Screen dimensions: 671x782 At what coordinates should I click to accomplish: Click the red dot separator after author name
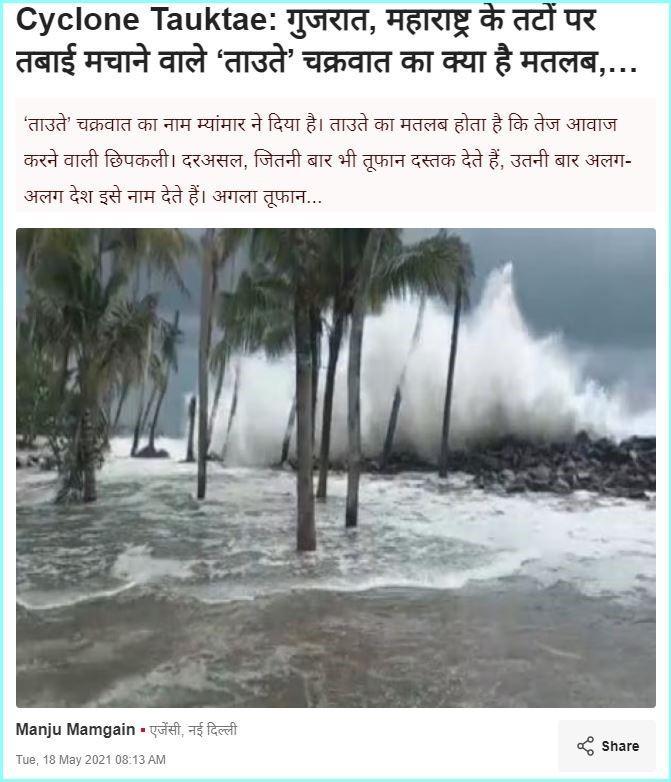pyautogui.click(x=143, y=731)
